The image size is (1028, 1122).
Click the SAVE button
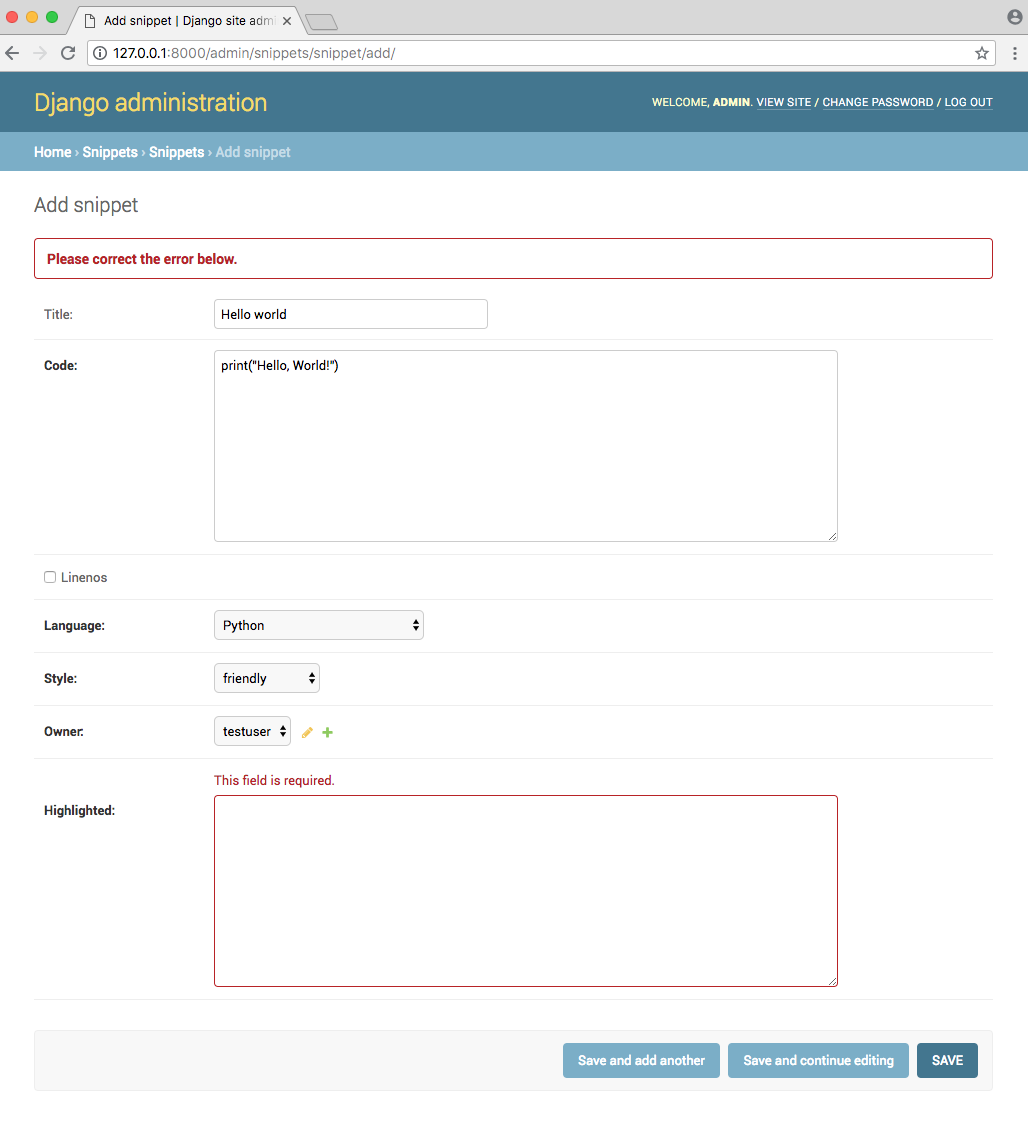(947, 1060)
